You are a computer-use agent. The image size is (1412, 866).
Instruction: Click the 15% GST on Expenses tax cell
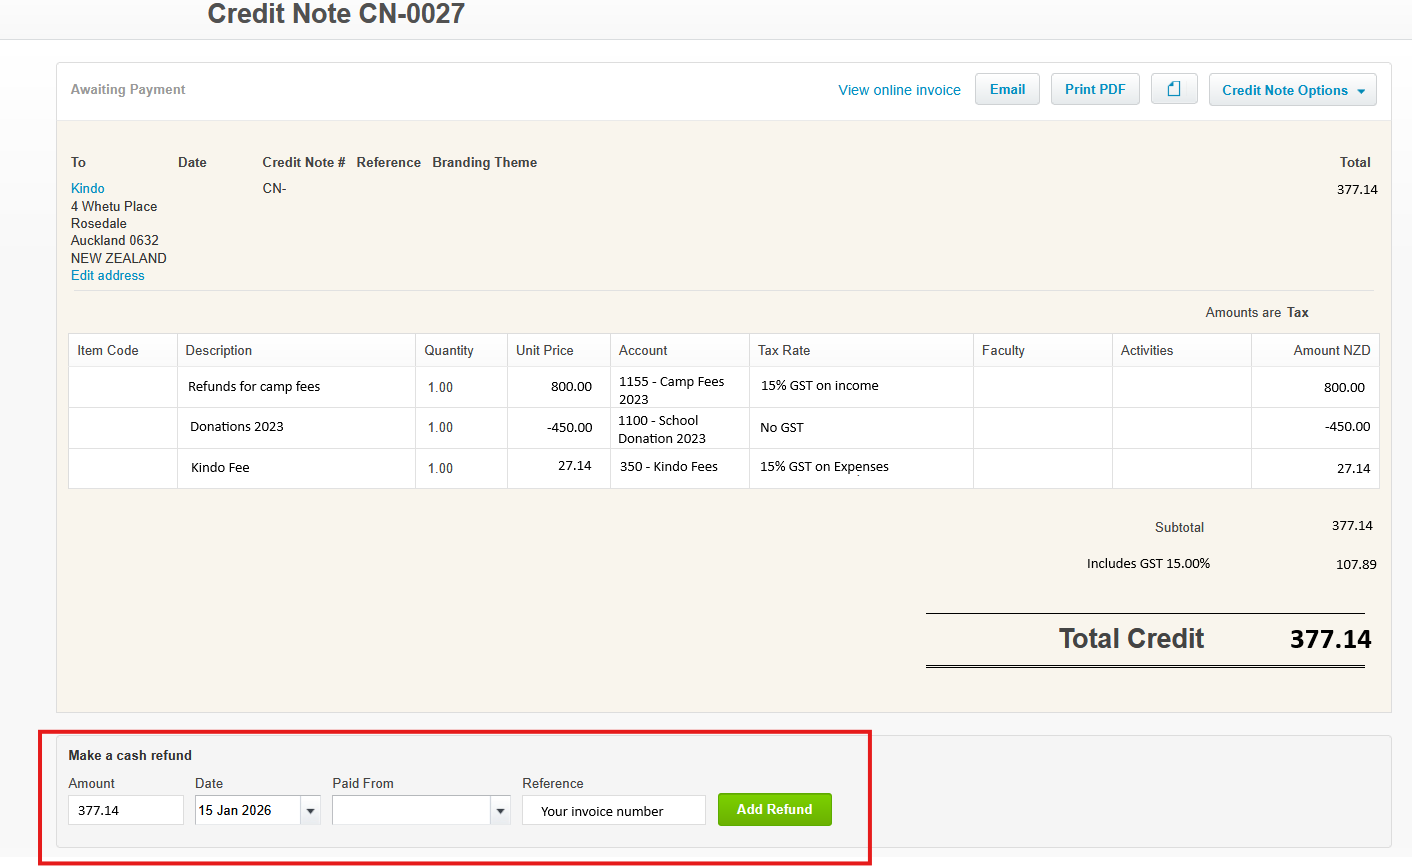824,467
